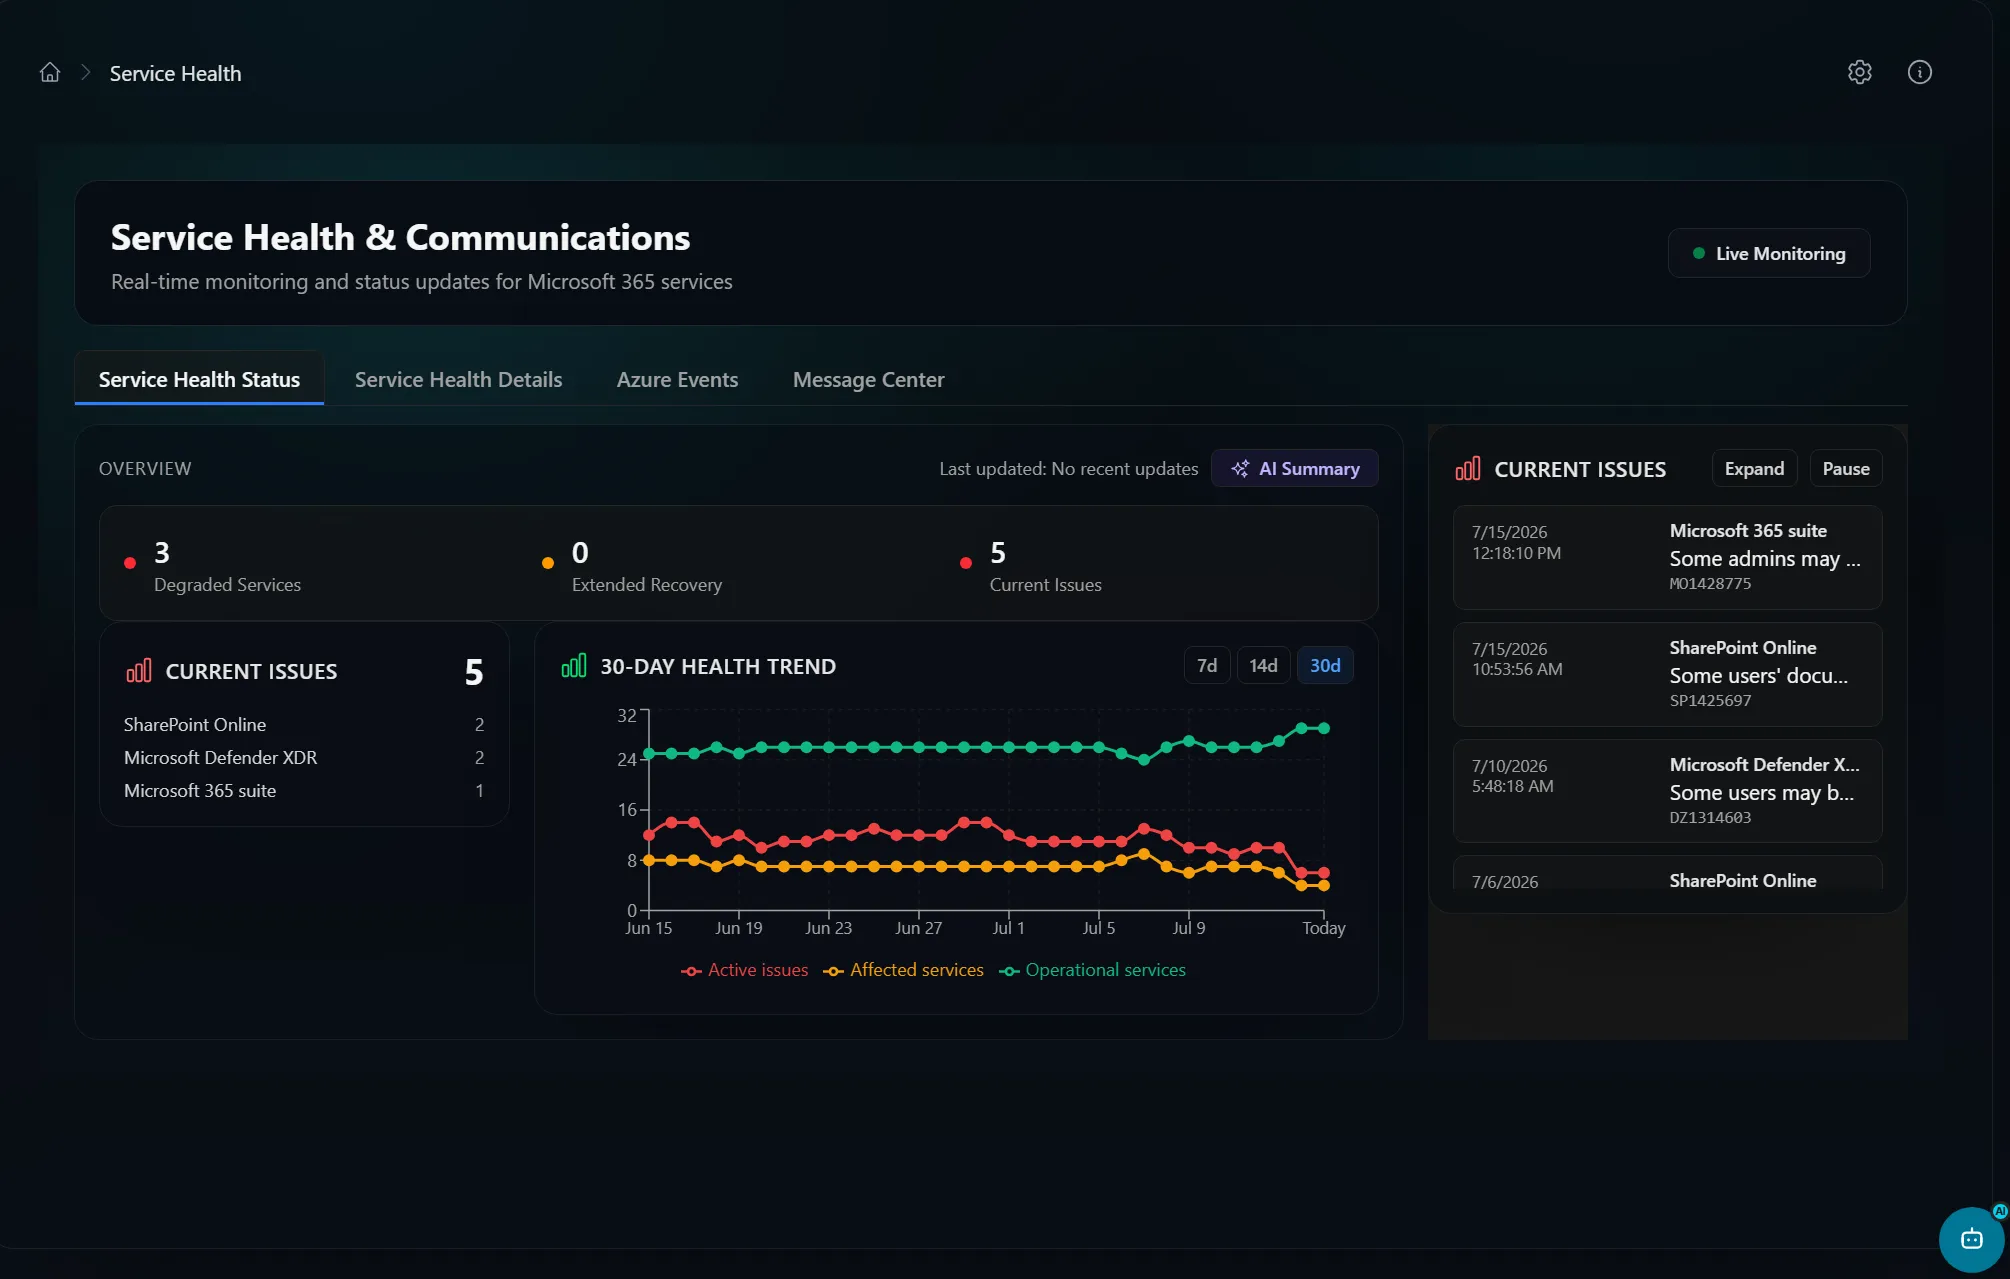2010x1279 pixels.
Task: Click the Jul 1 axis label
Action: (1008, 928)
